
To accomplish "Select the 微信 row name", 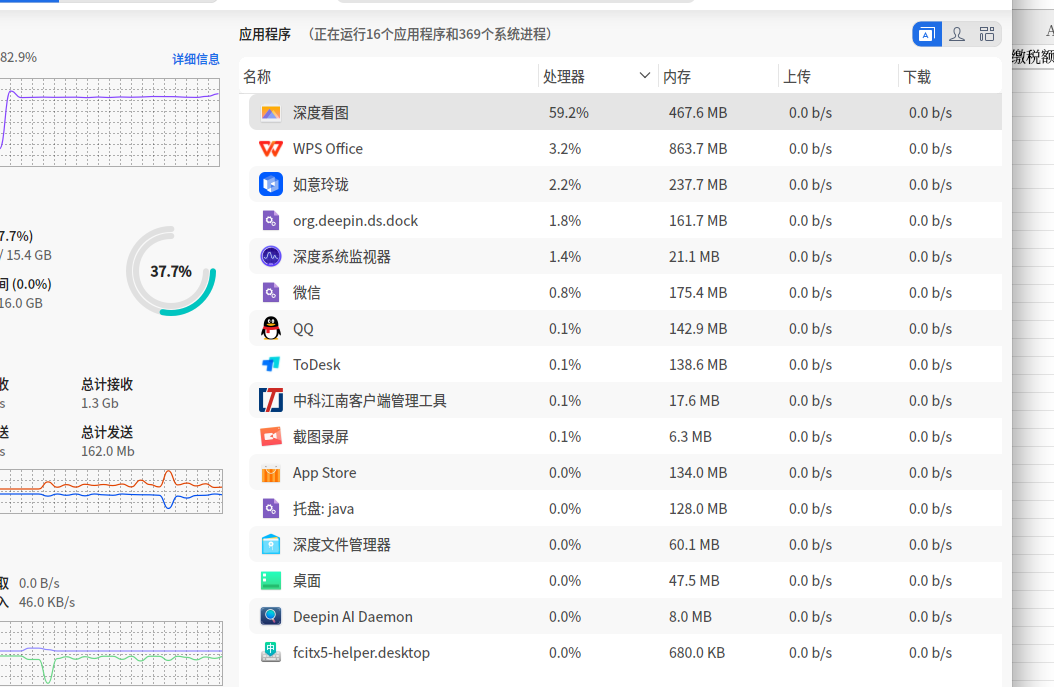I will (x=307, y=292).
